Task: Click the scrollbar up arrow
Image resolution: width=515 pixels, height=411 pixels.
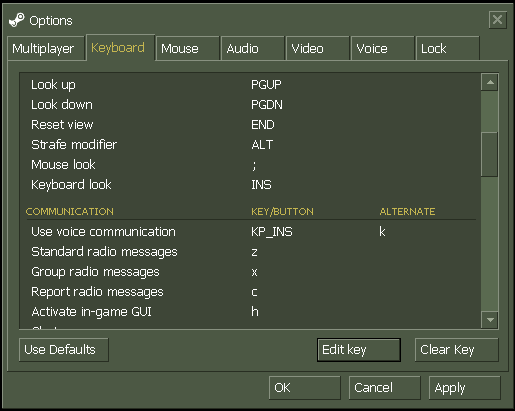Action: coord(490,82)
